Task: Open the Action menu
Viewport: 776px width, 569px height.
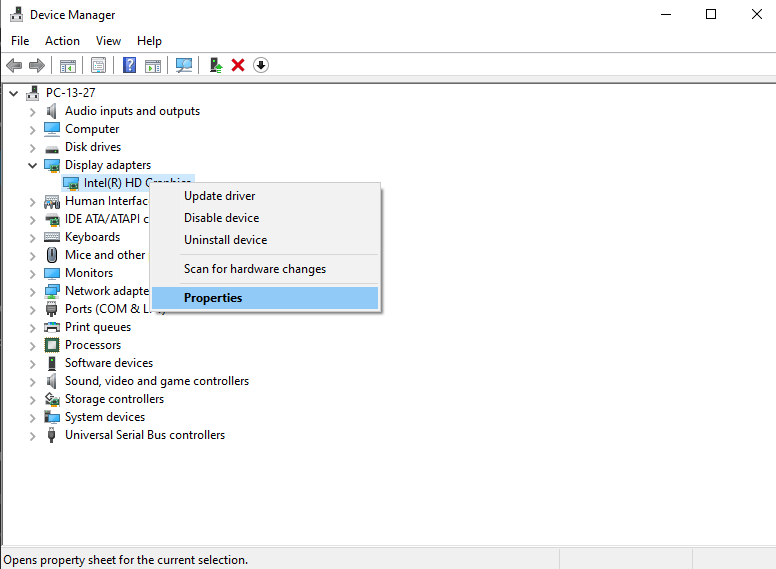Action: (62, 41)
